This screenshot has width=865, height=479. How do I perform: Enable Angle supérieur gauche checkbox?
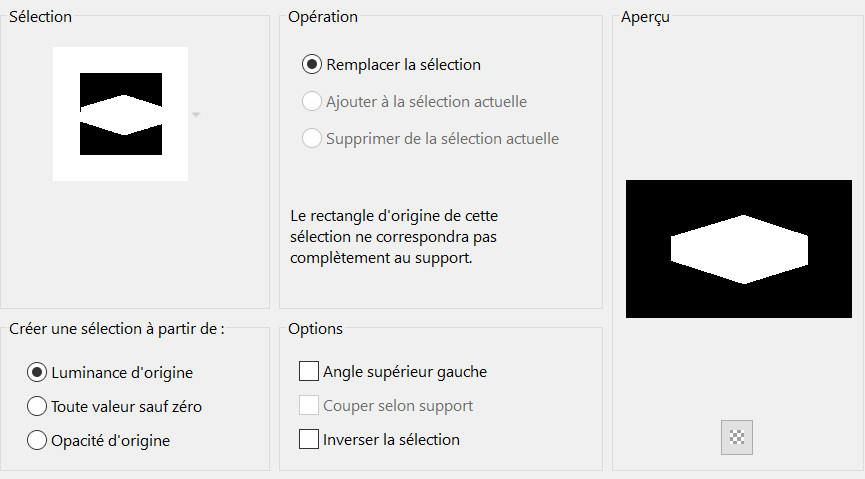click(309, 372)
